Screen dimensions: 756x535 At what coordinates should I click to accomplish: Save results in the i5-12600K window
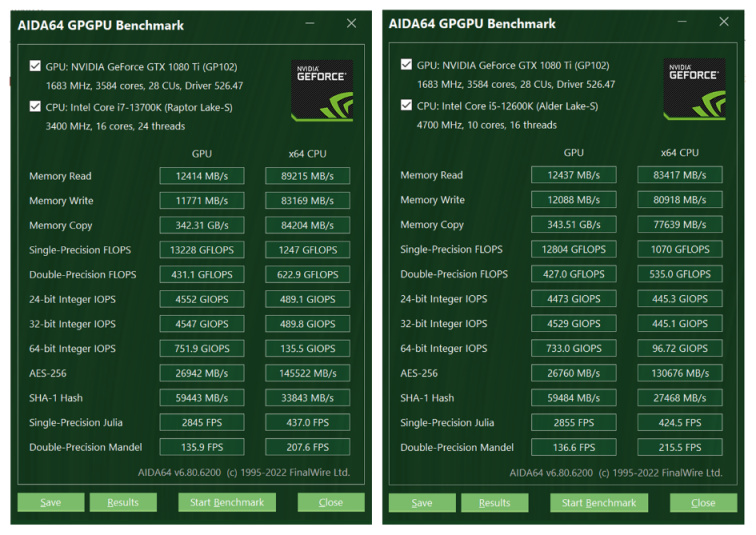tap(422, 503)
